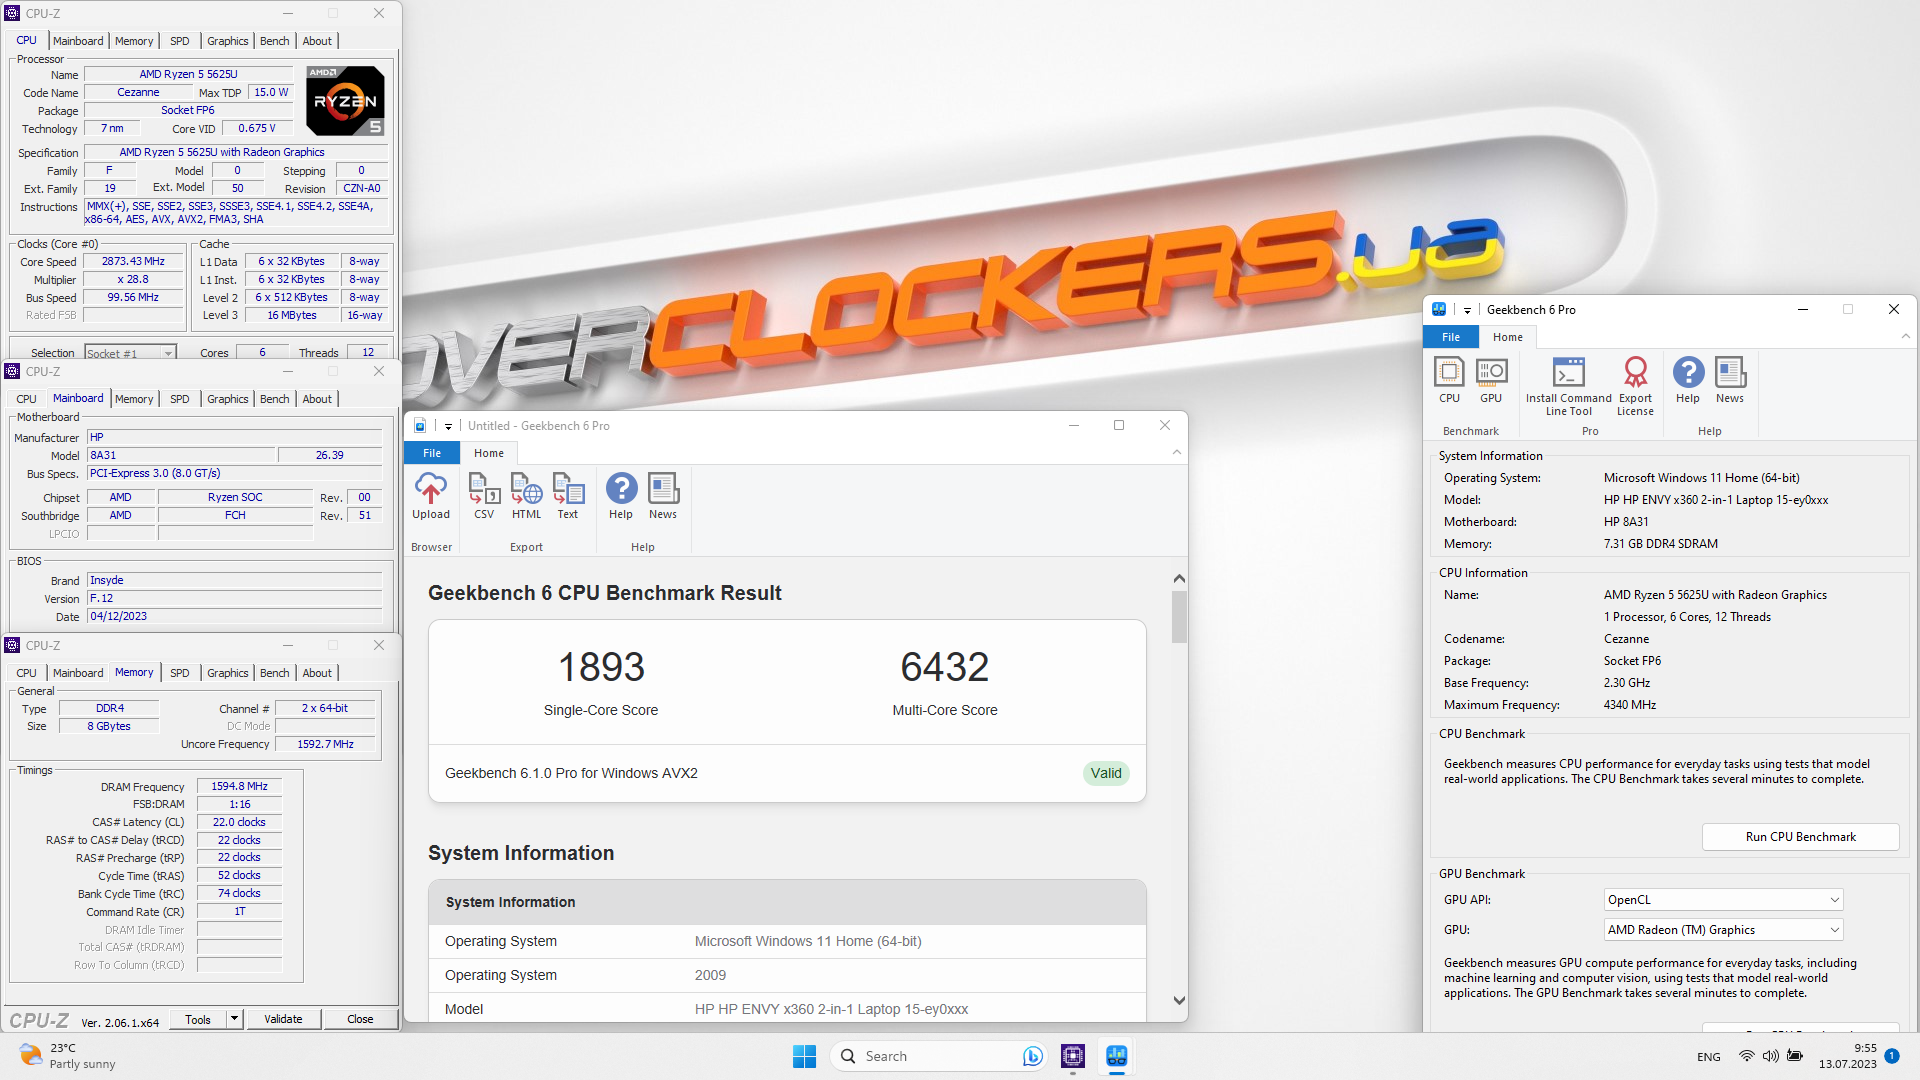Open quick access dropdown in Geekbench 6 Pro title
Screen dimensions: 1920x1080
pos(1467,310)
